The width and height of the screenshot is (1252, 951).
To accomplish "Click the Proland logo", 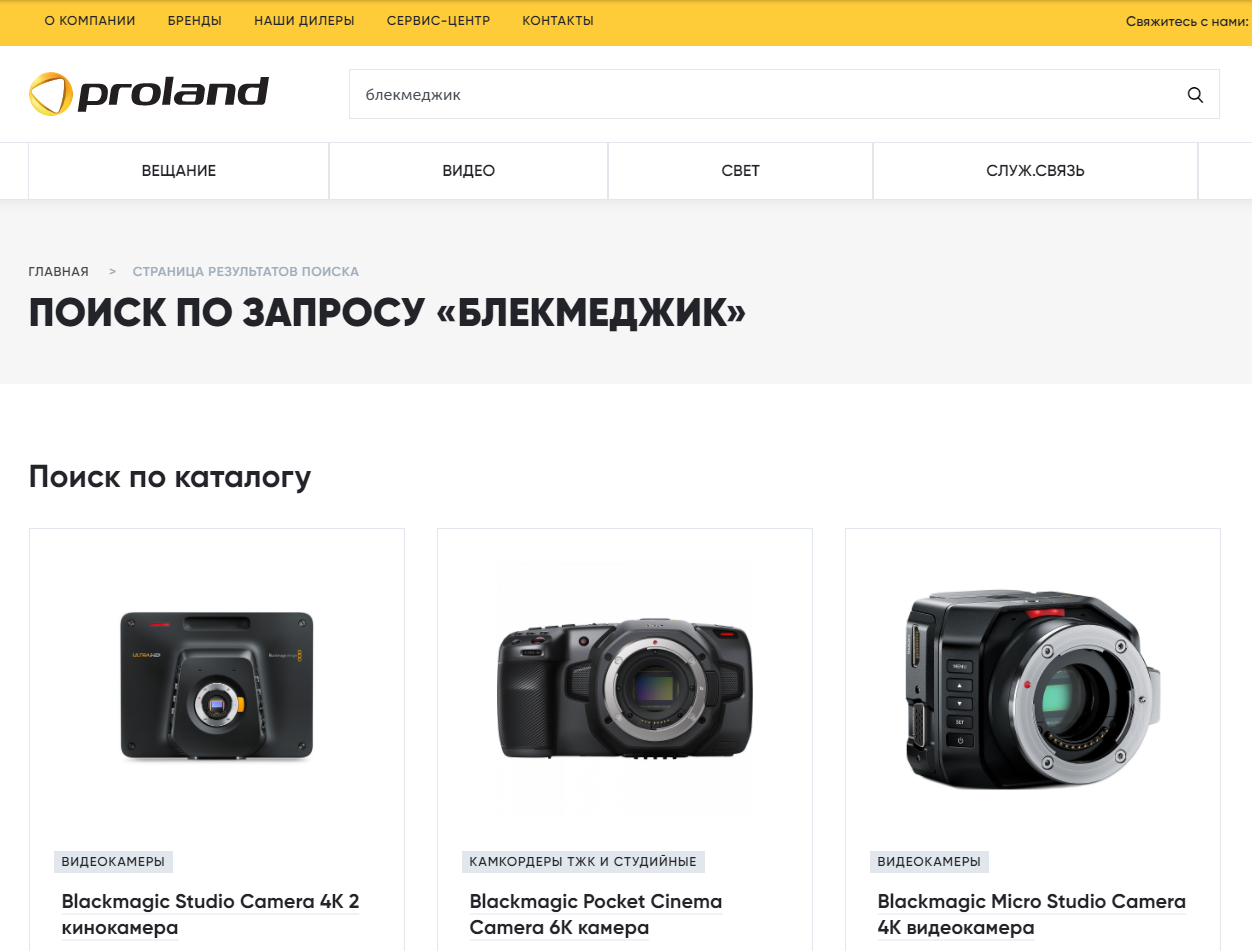I will pos(149,94).
